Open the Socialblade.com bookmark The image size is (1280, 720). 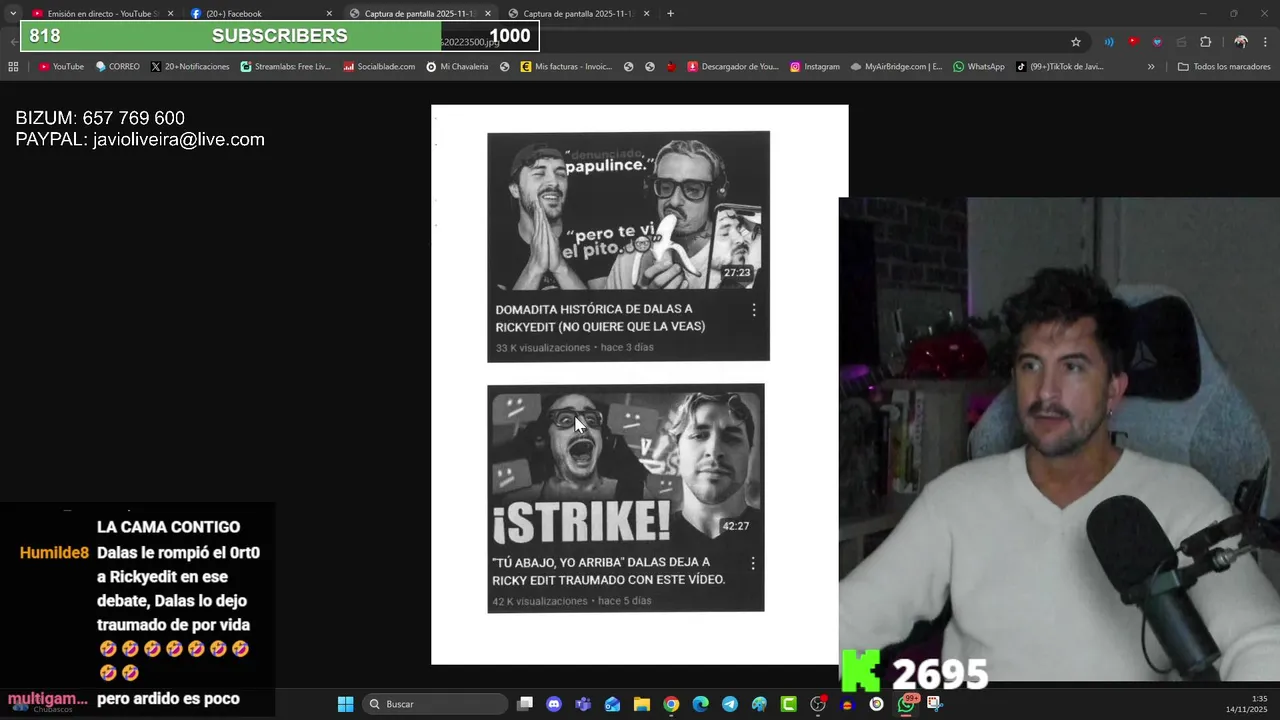(x=379, y=67)
